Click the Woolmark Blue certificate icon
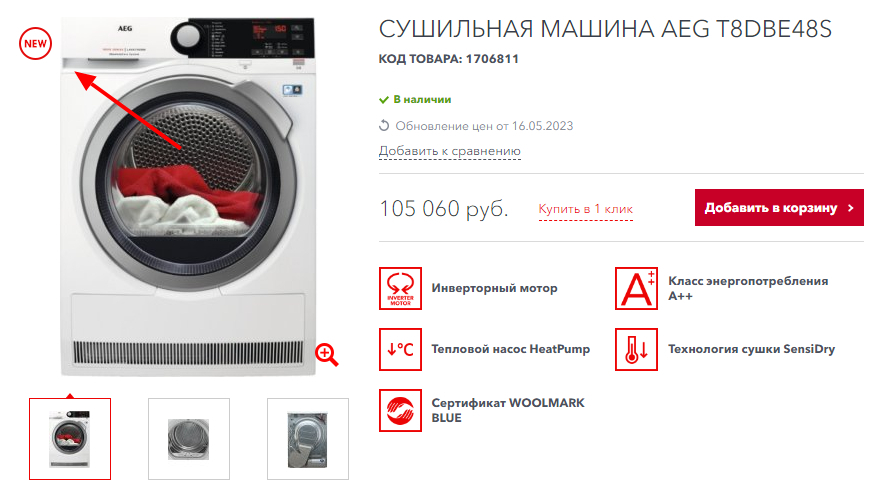Viewport: 894px width, 484px height. tap(400, 410)
